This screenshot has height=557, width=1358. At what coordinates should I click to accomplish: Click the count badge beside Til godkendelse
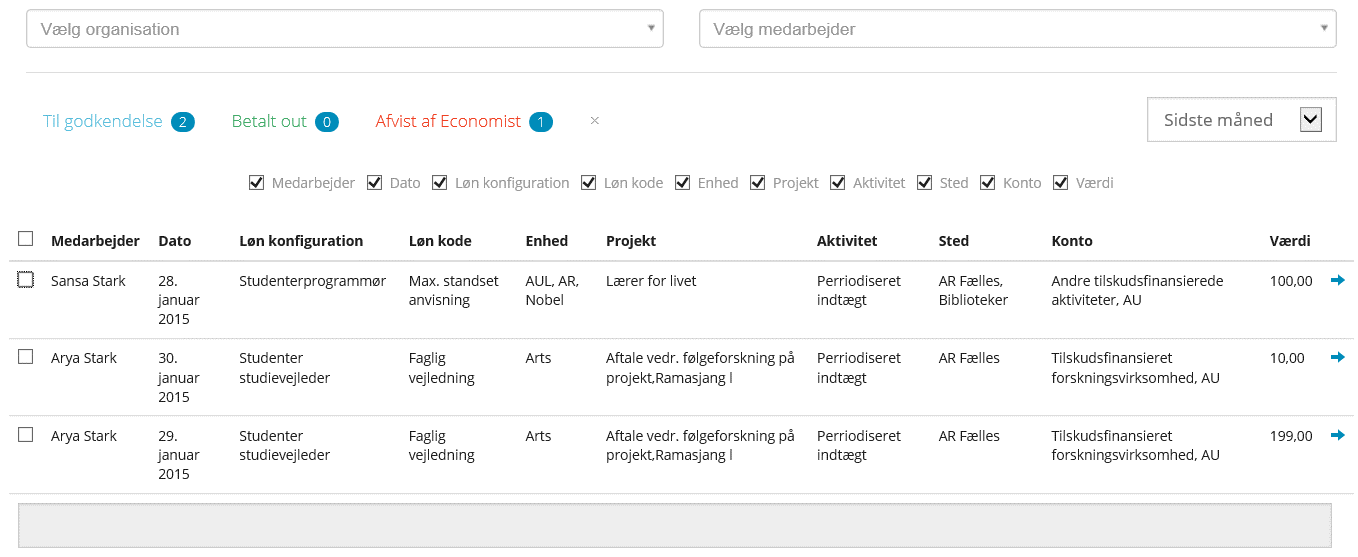182,122
